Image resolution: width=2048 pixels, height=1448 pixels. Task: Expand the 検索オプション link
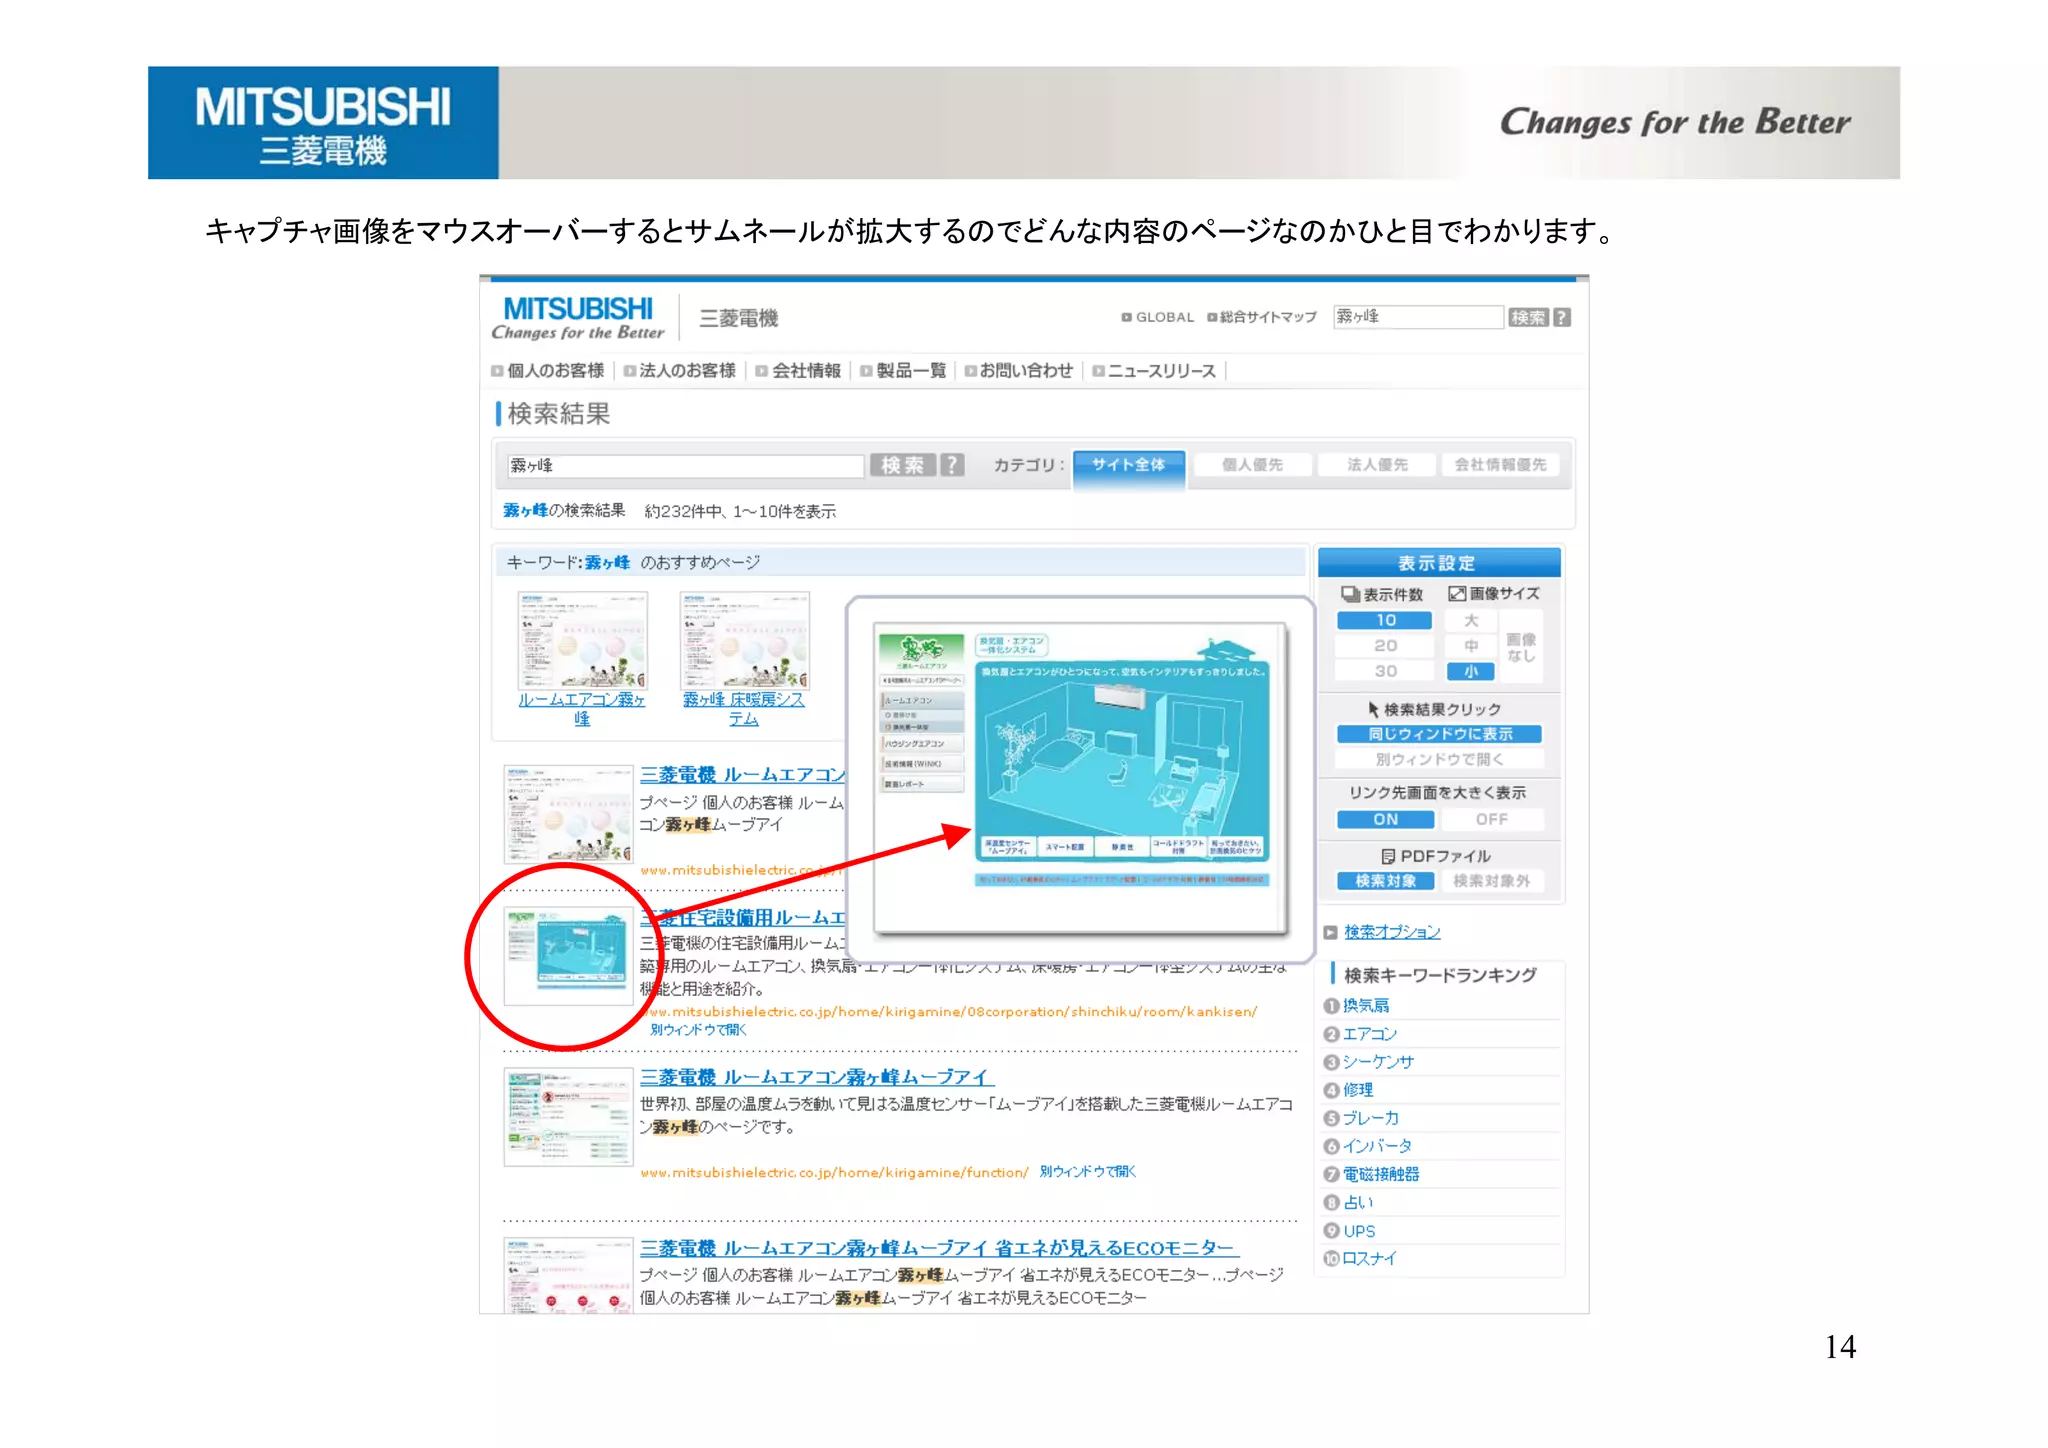tap(1392, 932)
